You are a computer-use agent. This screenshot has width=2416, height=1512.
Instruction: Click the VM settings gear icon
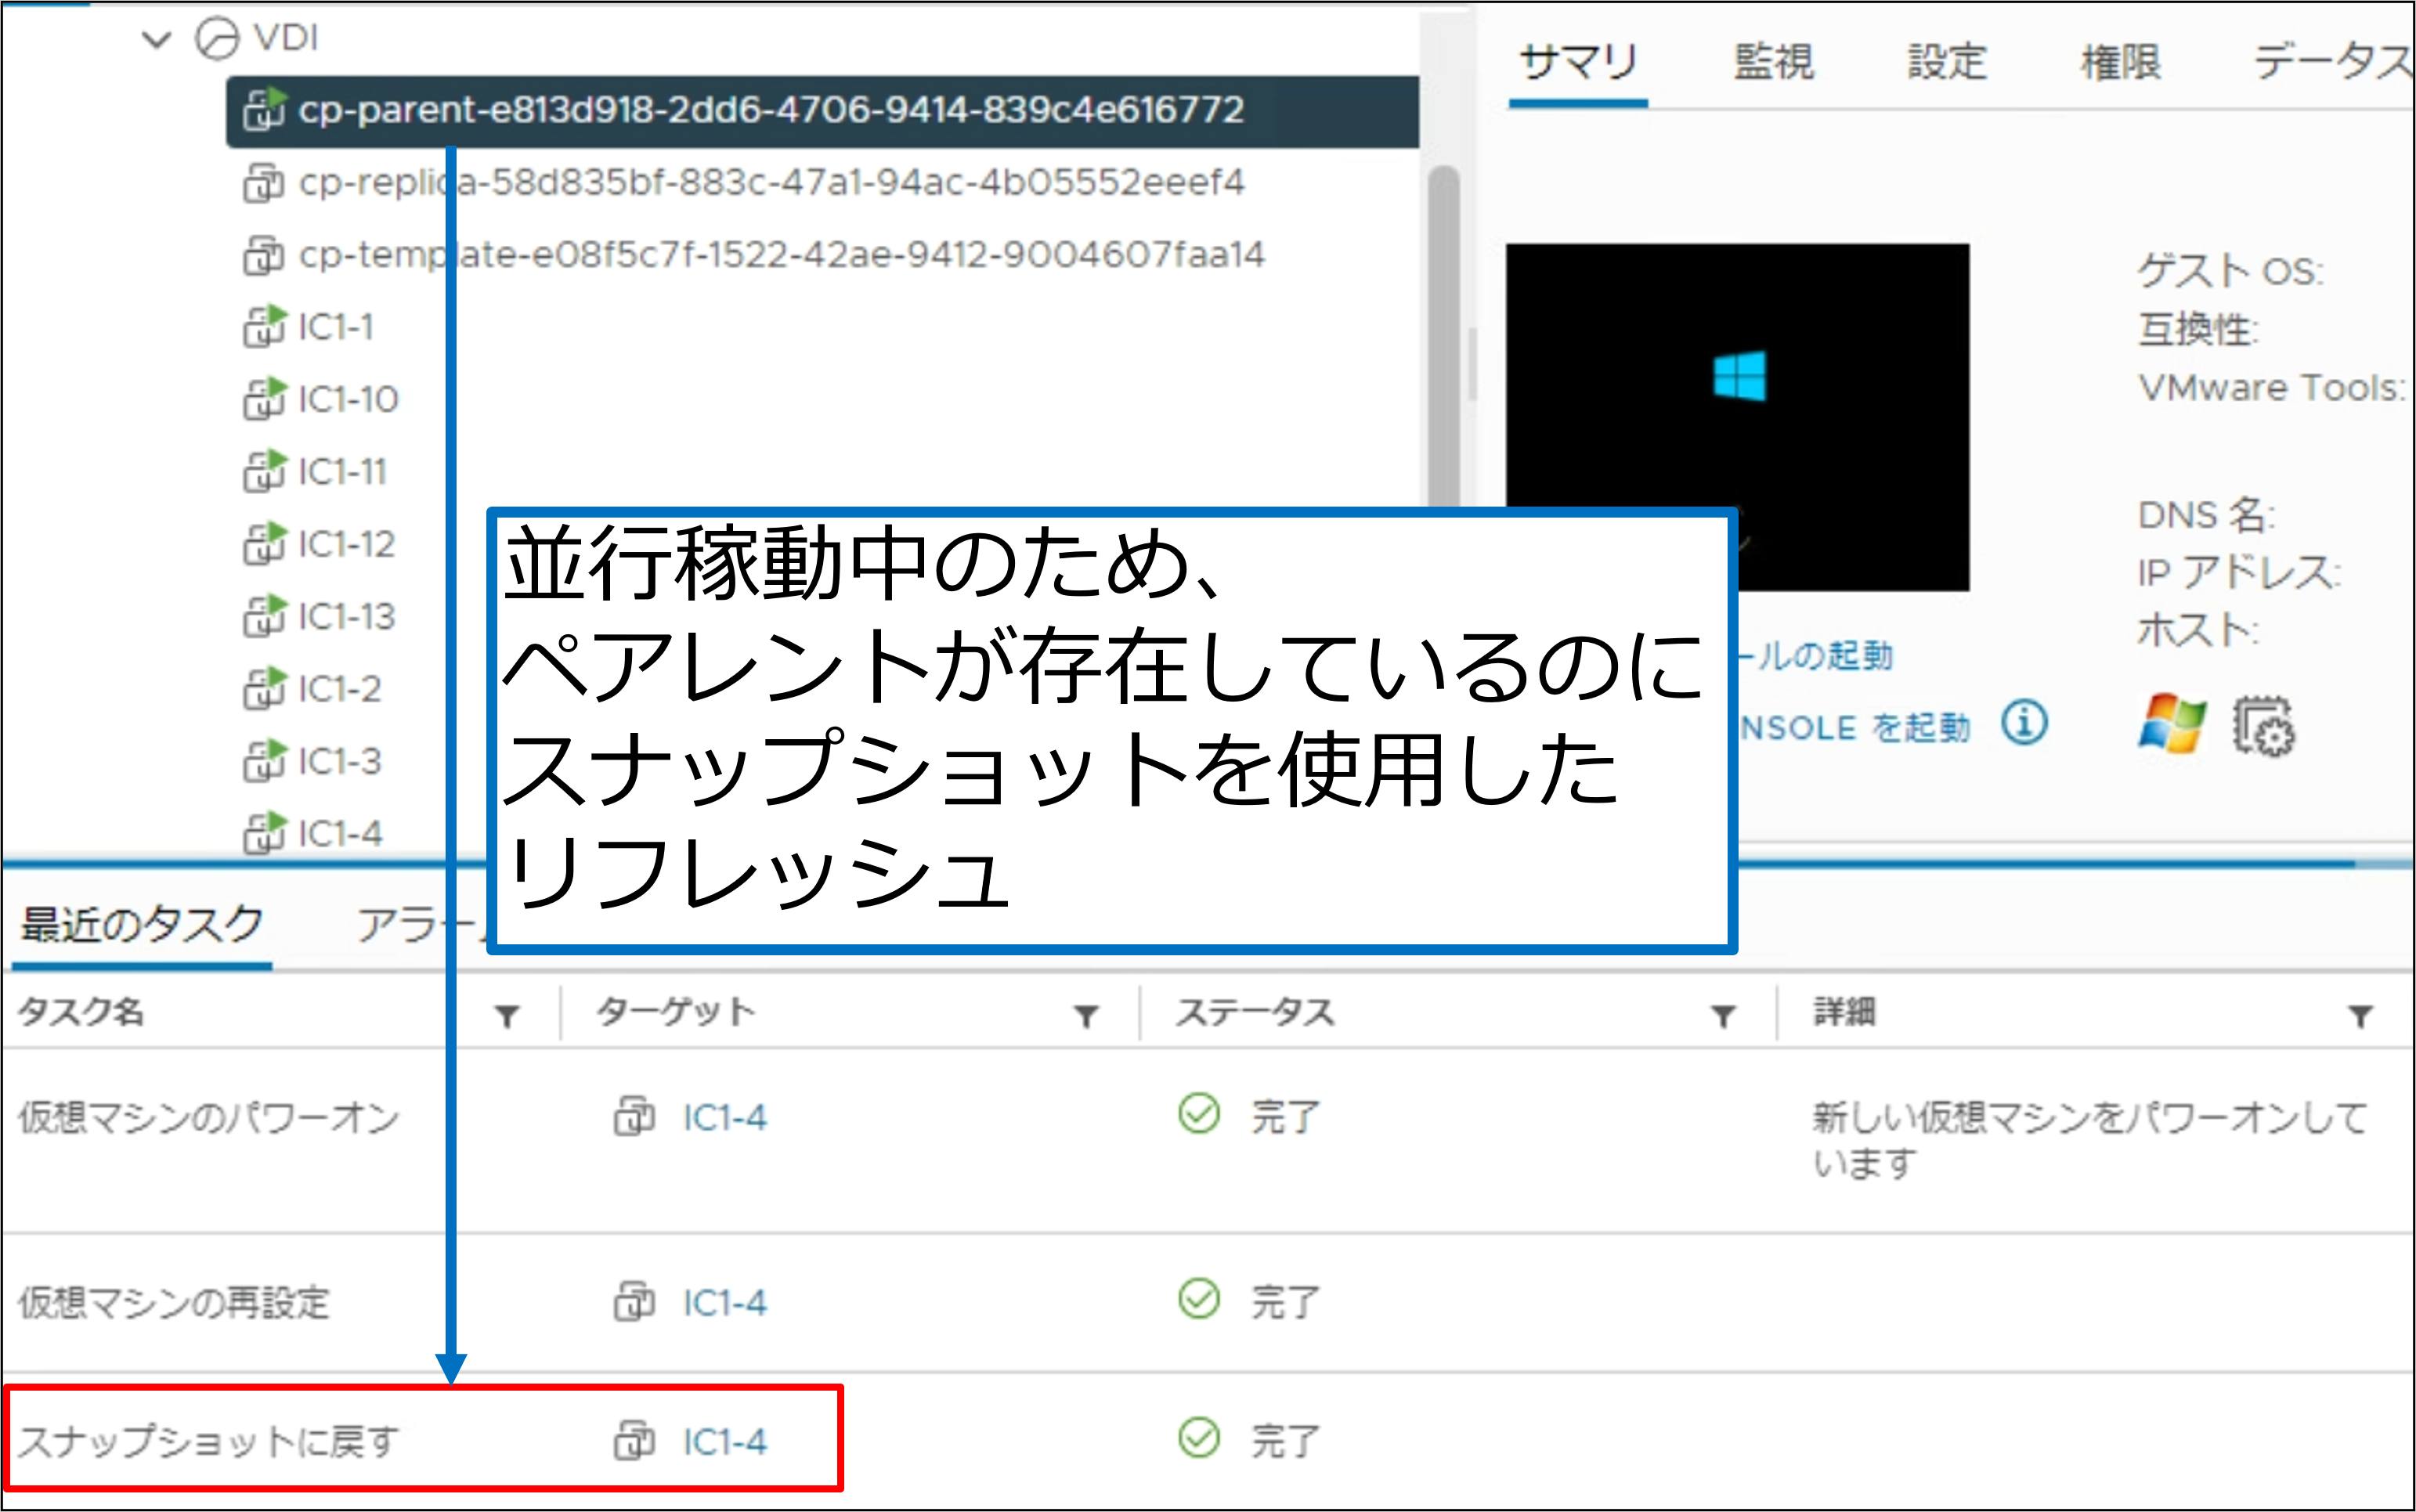click(x=2264, y=726)
